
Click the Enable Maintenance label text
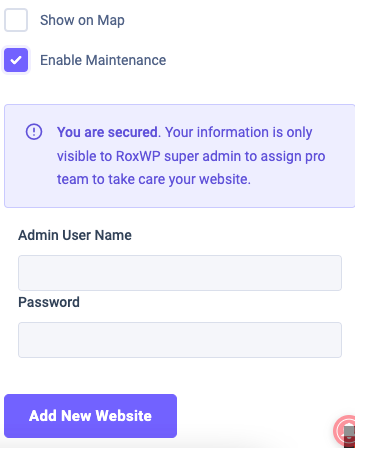coord(103,60)
